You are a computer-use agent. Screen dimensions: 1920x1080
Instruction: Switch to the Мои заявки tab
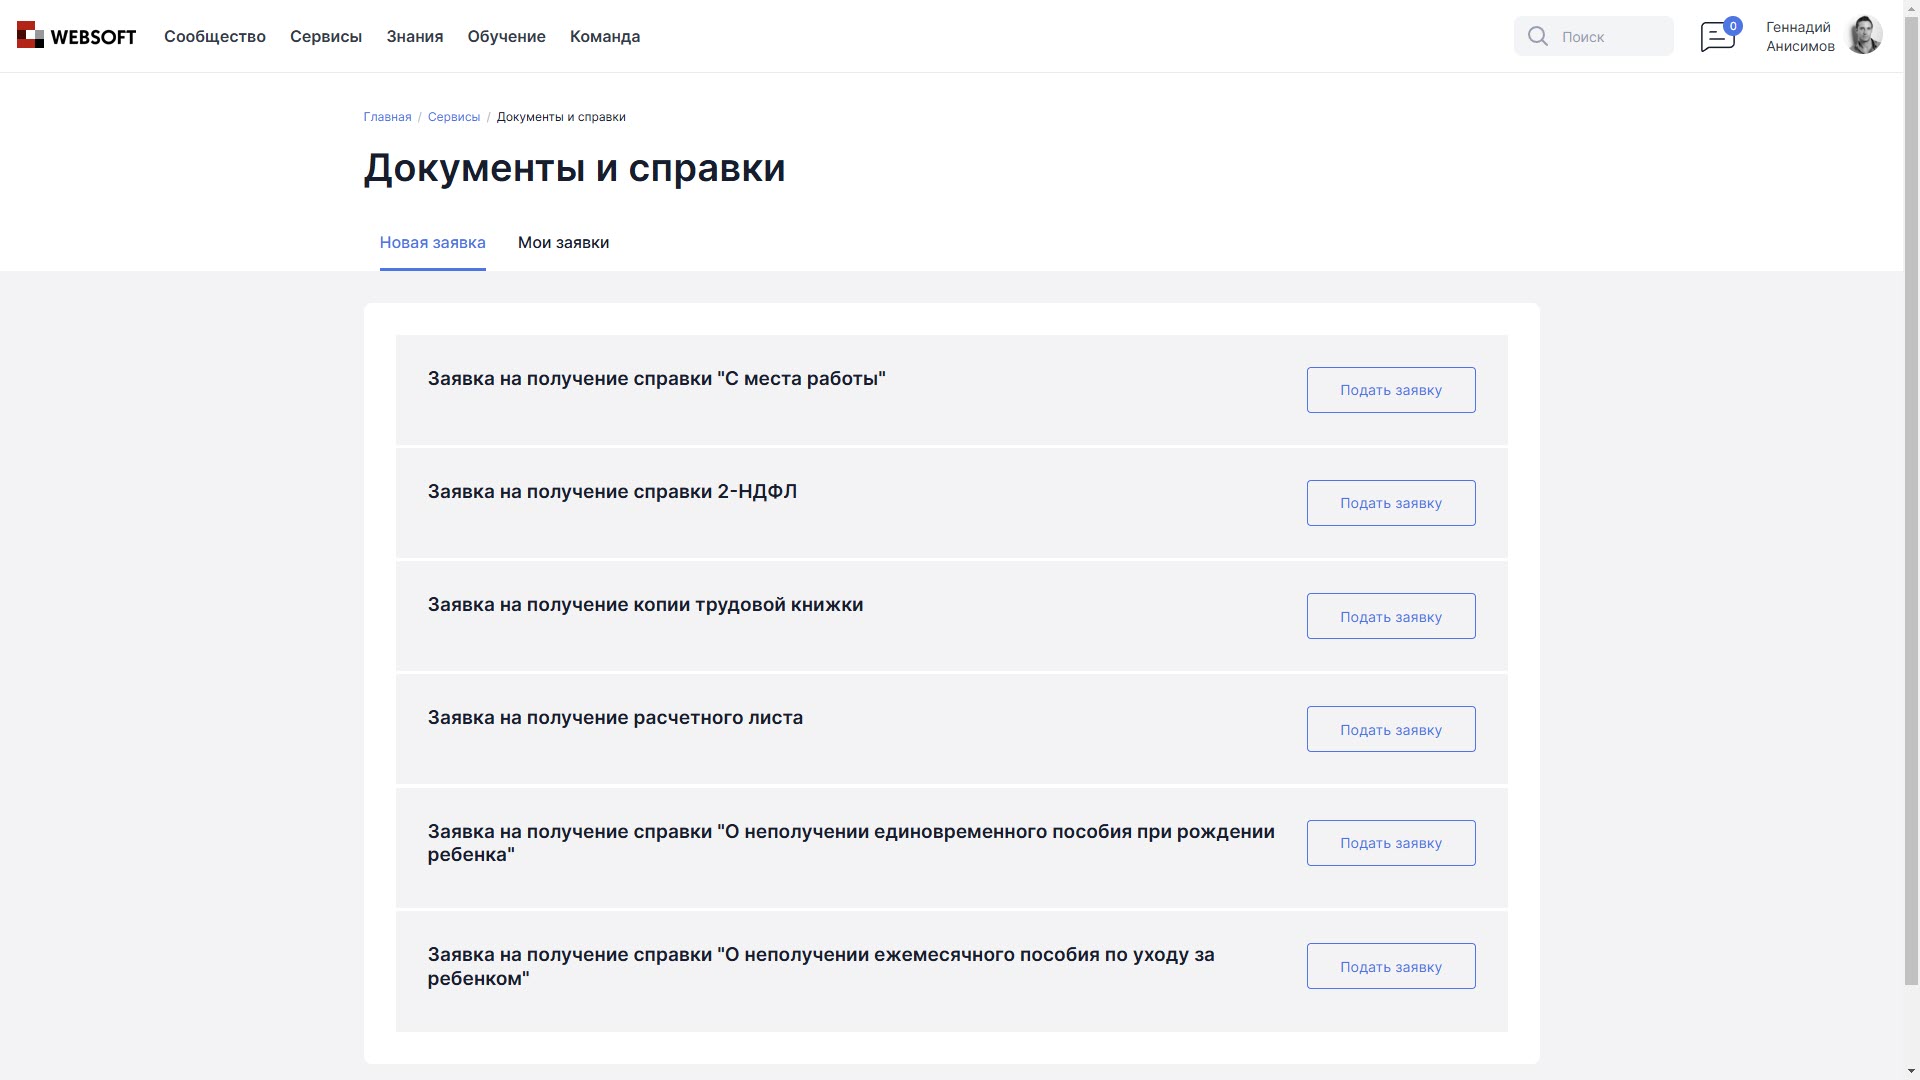tap(563, 243)
